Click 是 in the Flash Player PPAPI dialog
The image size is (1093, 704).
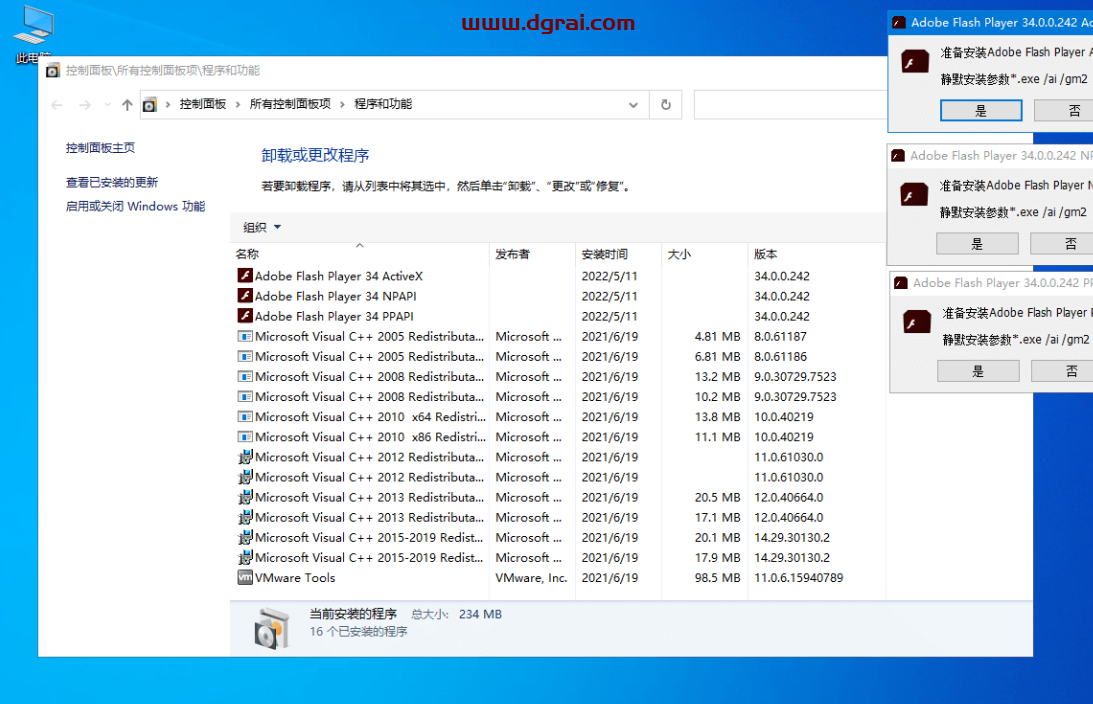[x=978, y=372]
